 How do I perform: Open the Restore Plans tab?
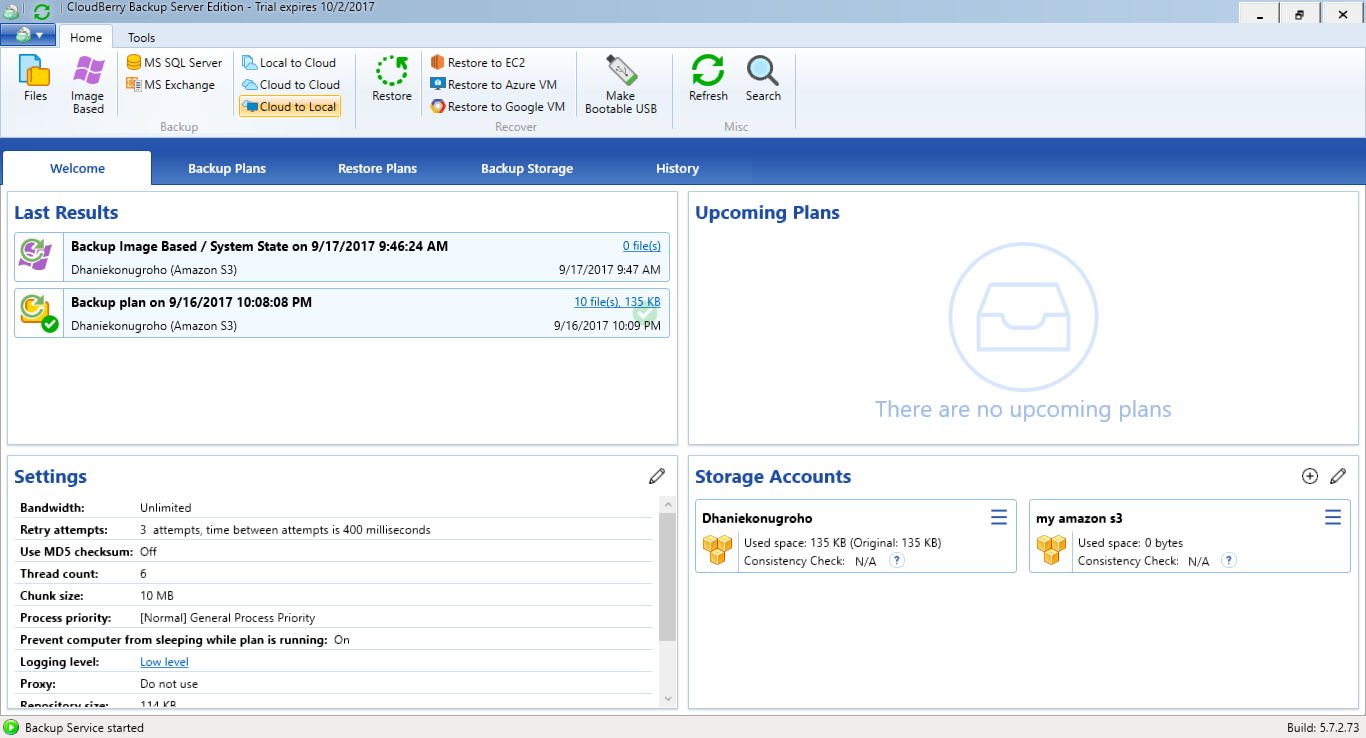[x=377, y=168]
